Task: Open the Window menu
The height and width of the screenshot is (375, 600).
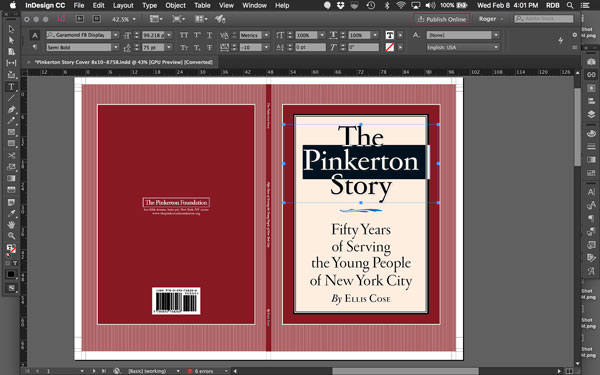Action: 254,5
